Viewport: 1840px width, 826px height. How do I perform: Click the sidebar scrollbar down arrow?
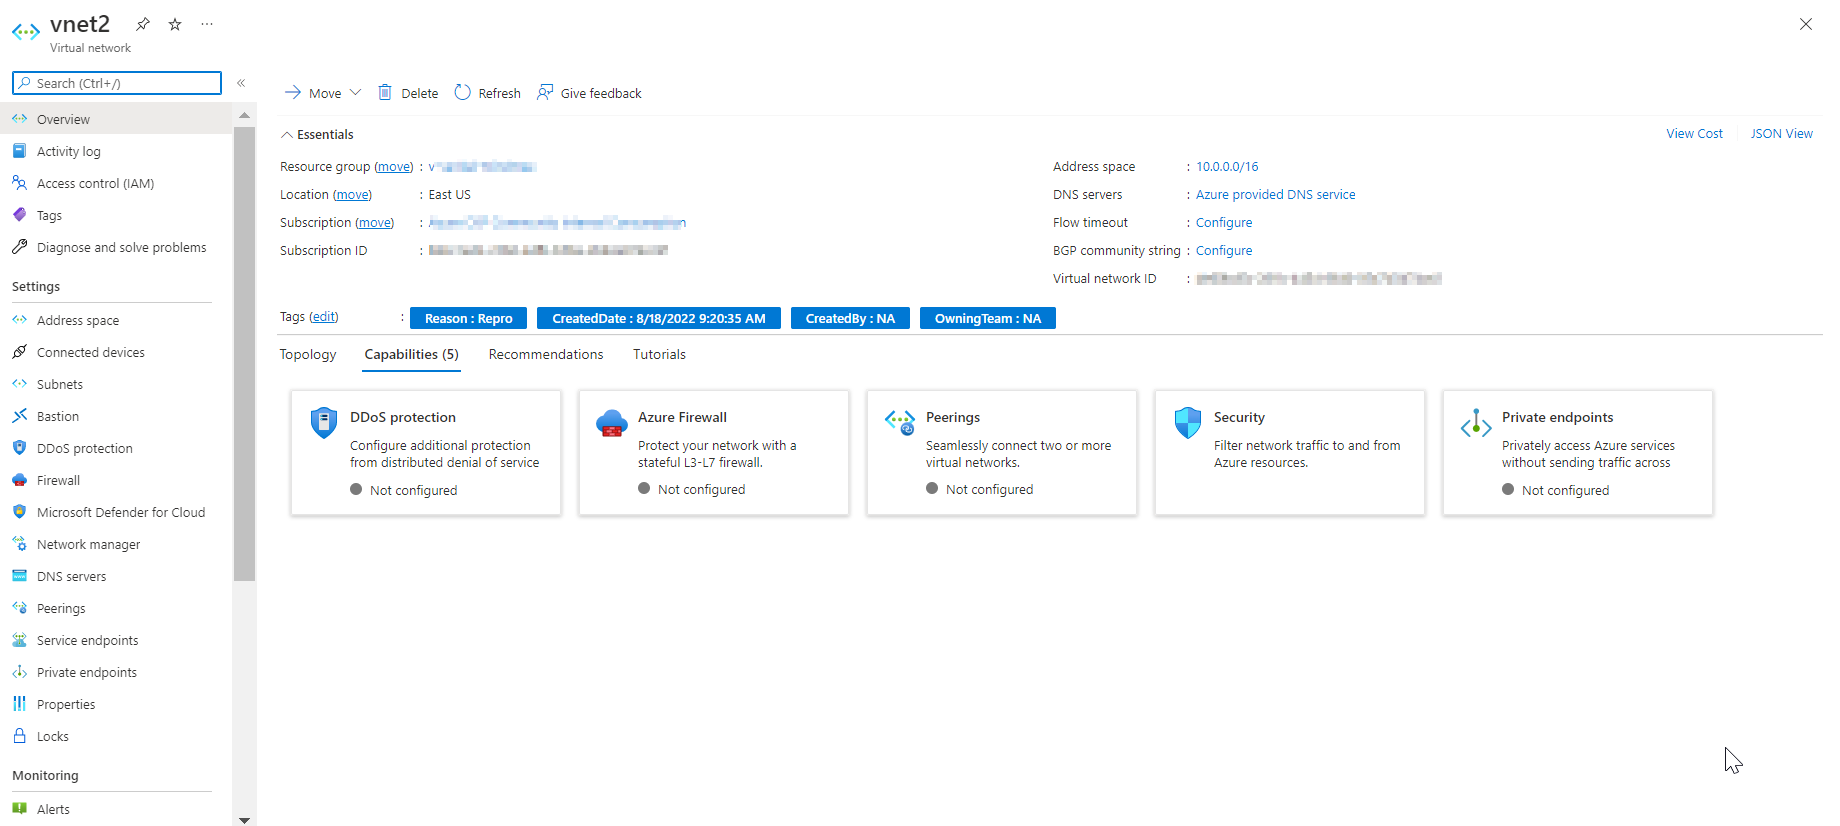(x=244, y=820)
